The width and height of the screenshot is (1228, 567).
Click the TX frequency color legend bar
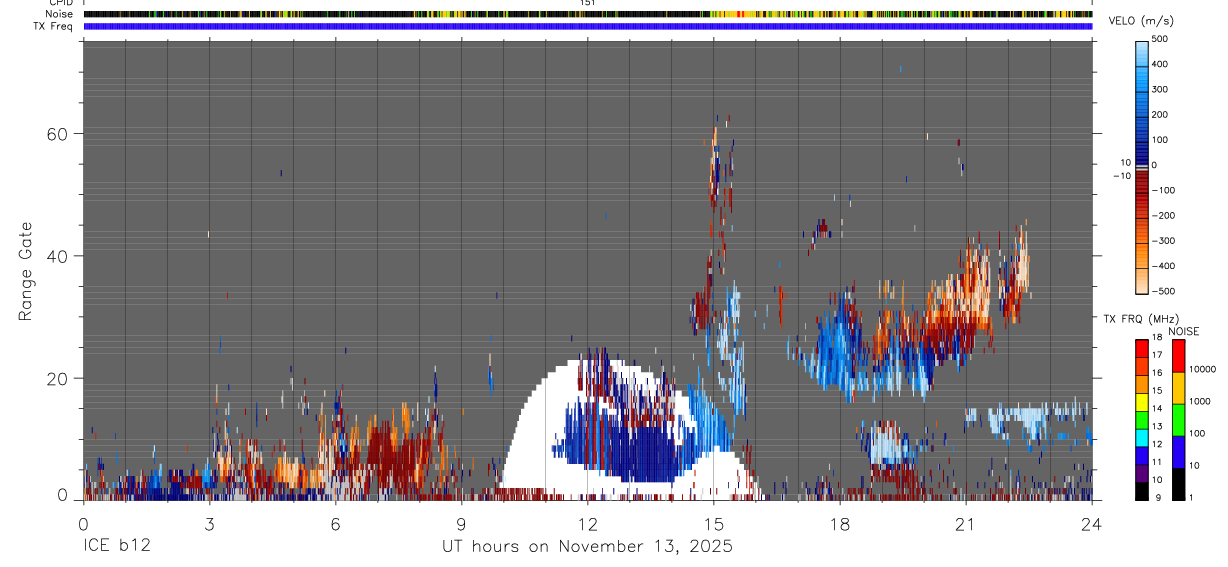1142,420
